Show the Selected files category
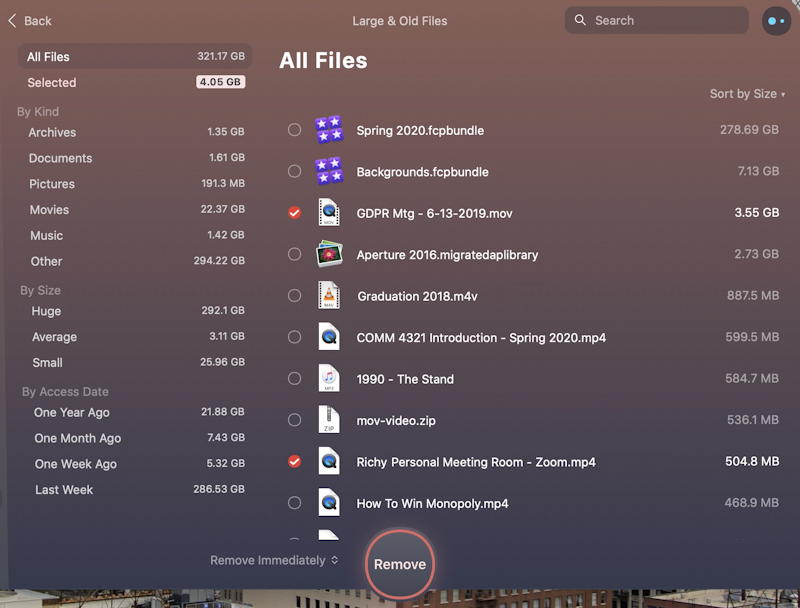Image resolution: width=800 pixels, height=608 pixels. coord(135,82)
